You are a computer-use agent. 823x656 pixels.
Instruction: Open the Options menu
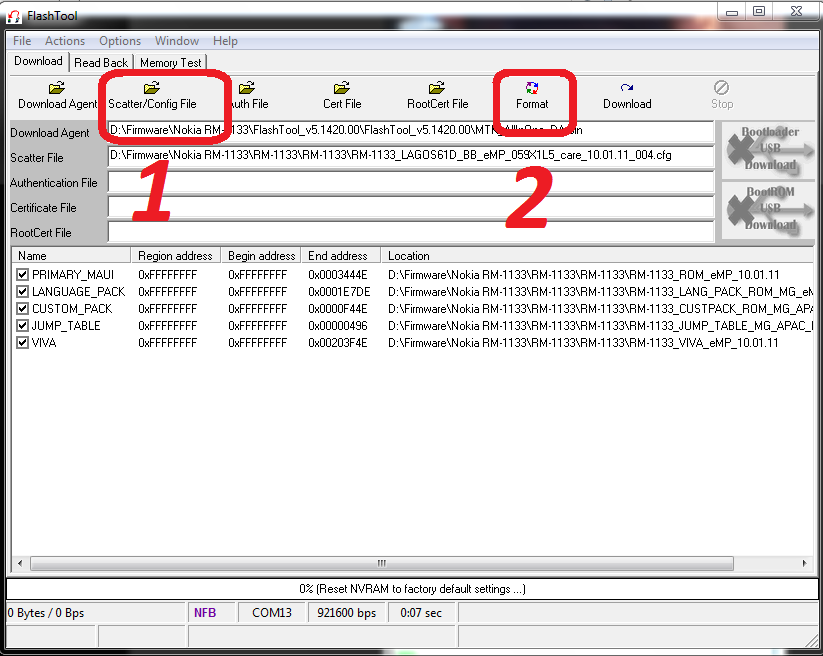pos(119,41)
